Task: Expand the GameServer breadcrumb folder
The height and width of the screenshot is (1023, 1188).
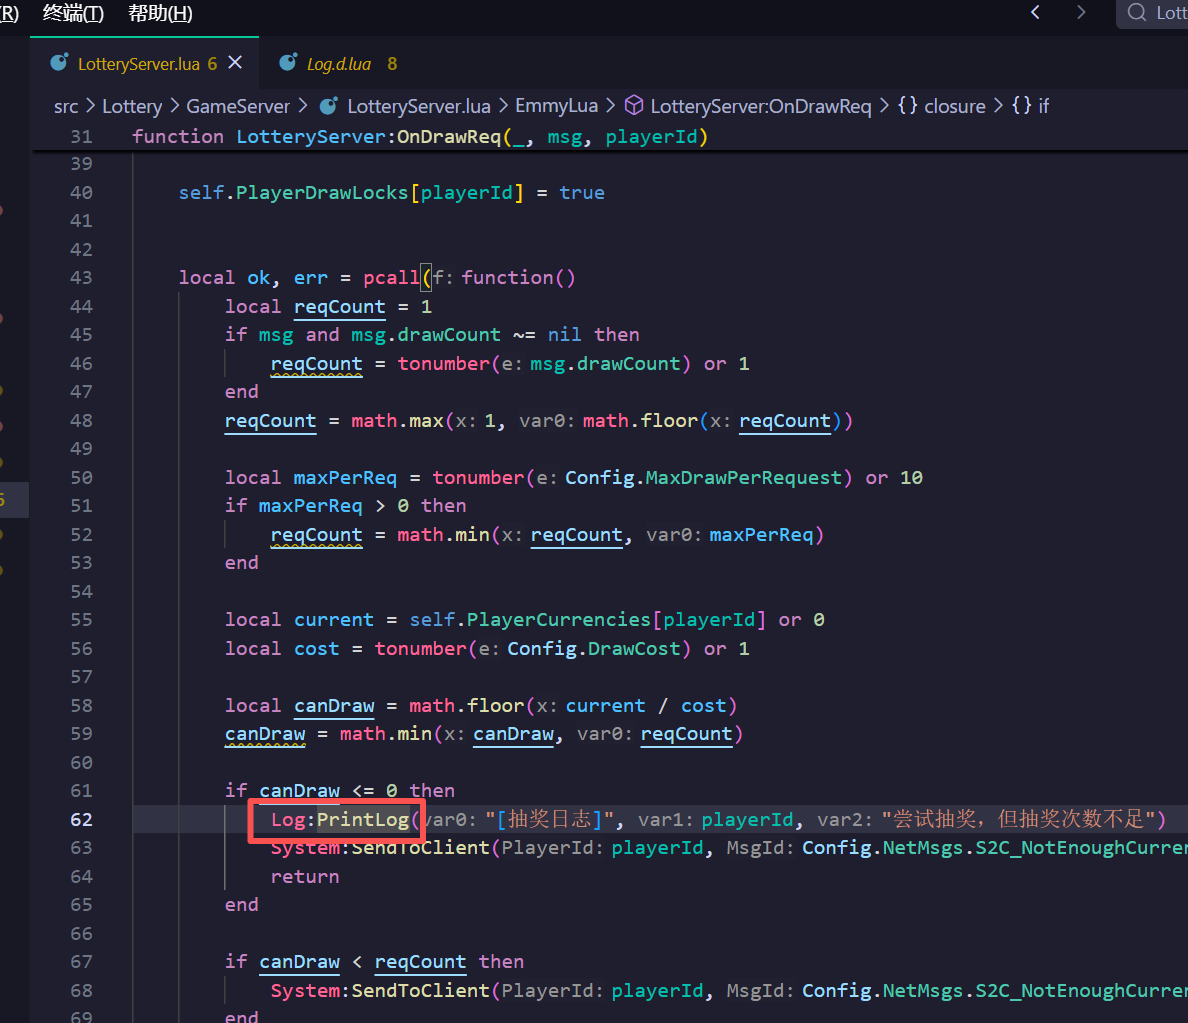Action: pos(238,106)
